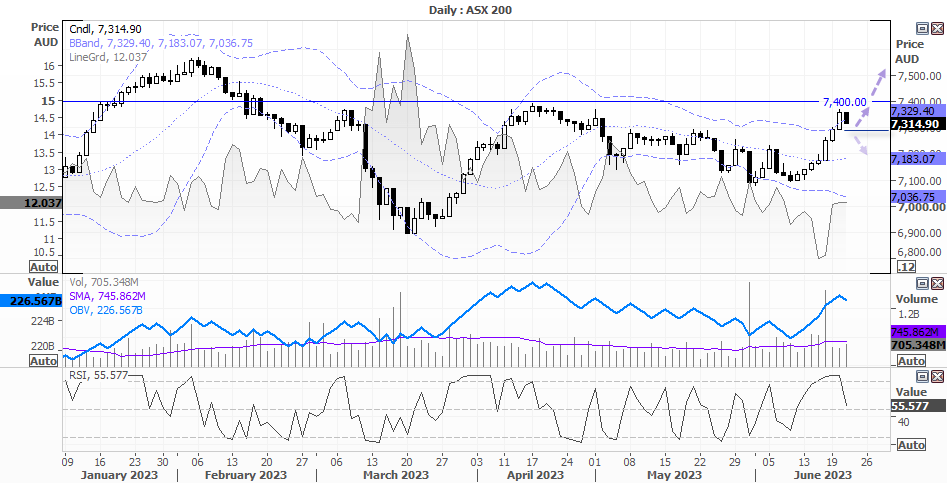Click the downward dashed projection arrow
This screenshot has height=483, width=947.
(x=859, y=144)
